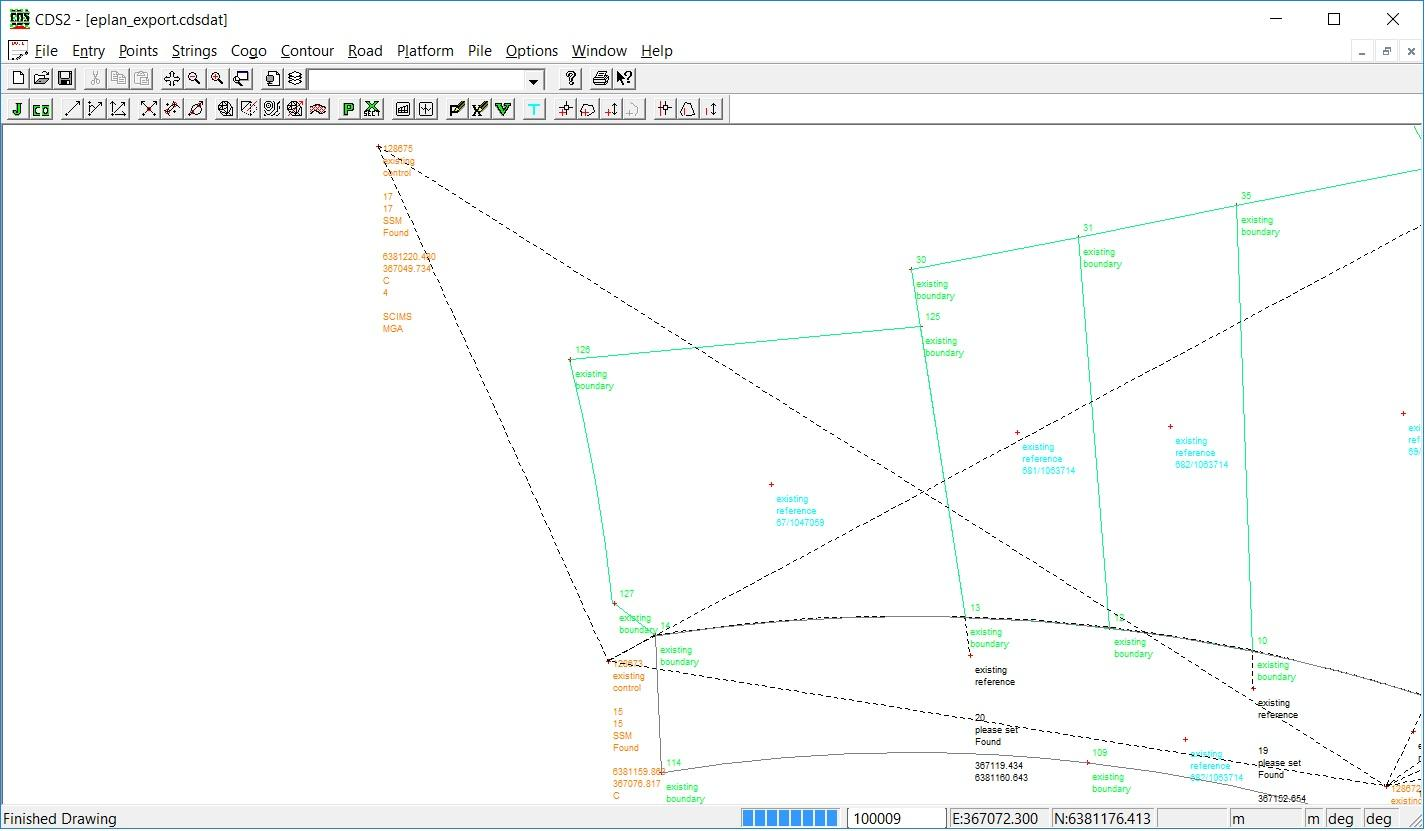The height and width of the screenshot is (831, 1425).
Task: Click the printer icon
Action: click(x=600, y=79)
